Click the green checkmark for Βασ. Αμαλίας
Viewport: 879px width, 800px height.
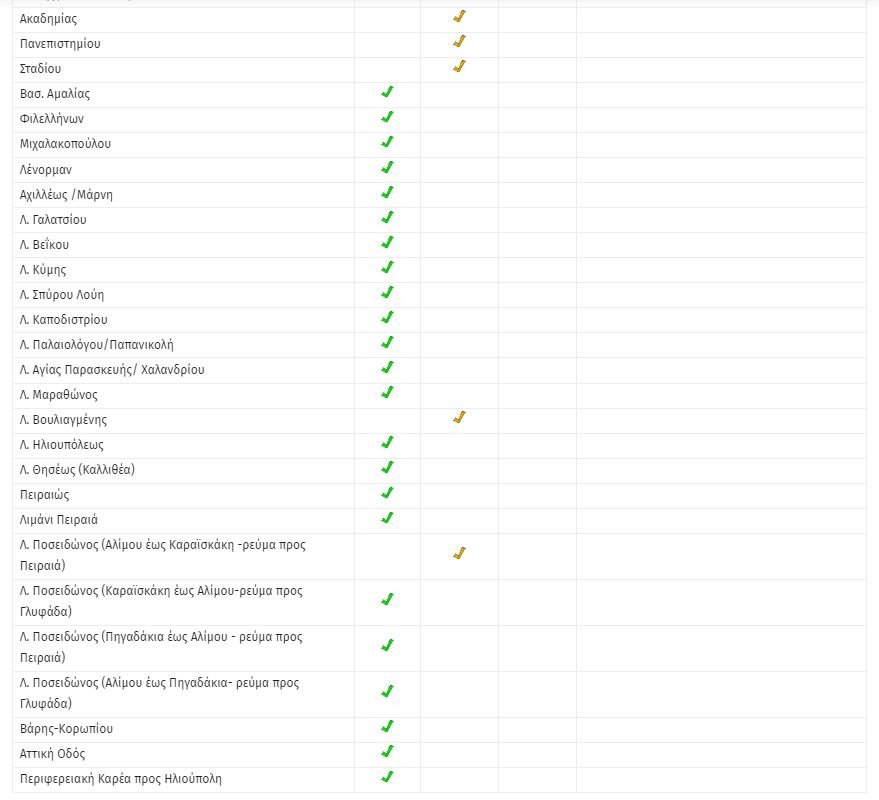387,92
